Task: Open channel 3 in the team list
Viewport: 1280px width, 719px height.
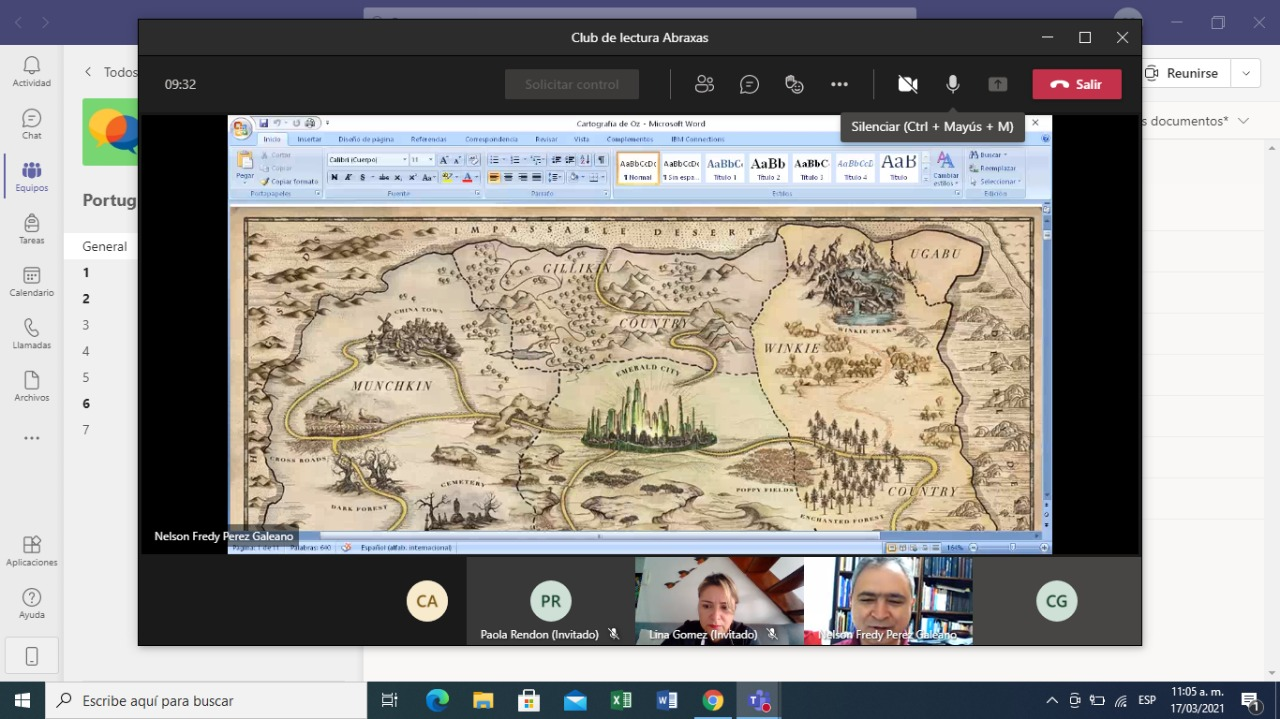Action: click(x=86, y=325)
